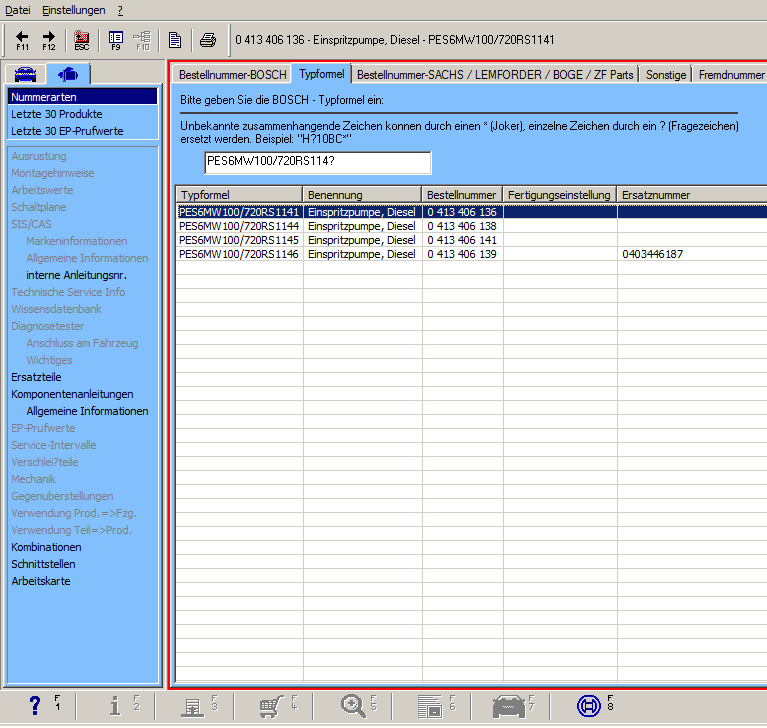Open the question mark help menu
The width and height of the screenshot is (767, 728).
click(120, 10)
